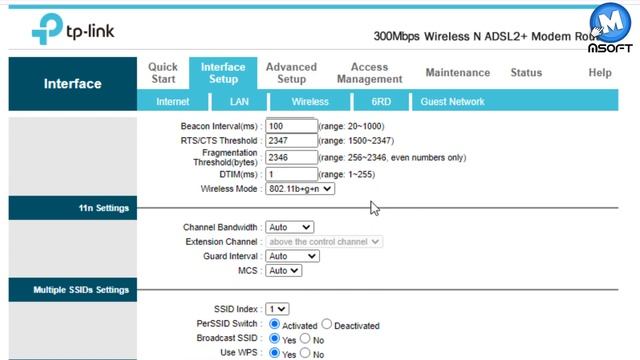Click the 'Use WPS' label
This screenshot has height=360, width=640.
239,352
